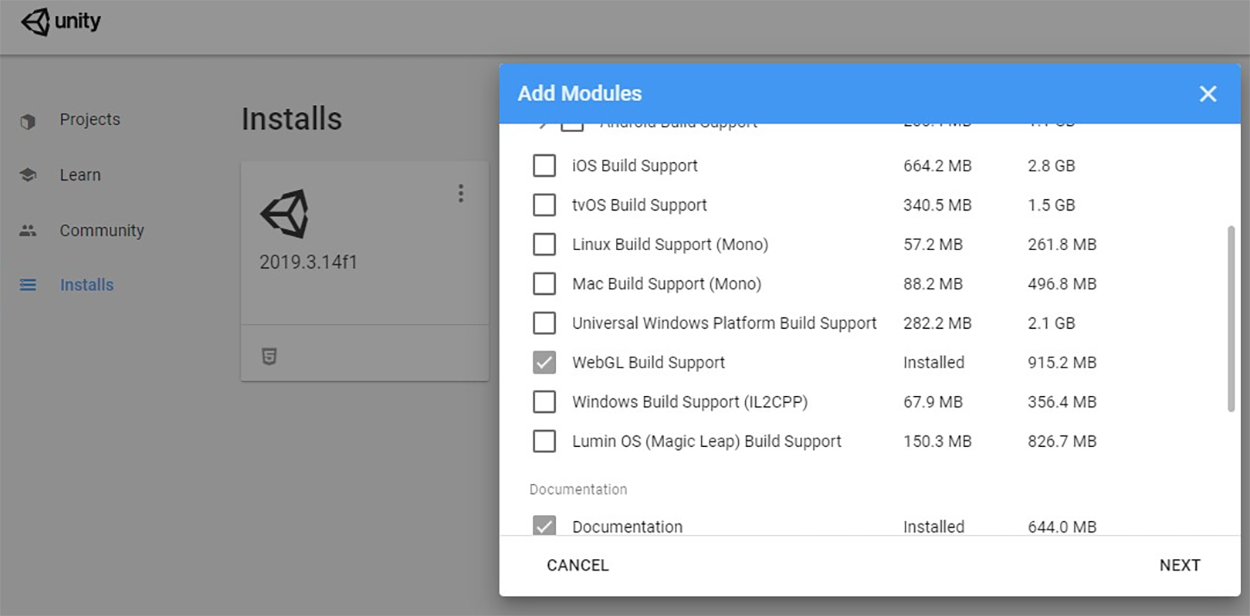Expand the Android Build Support arrow
The width and height of the screenshot is (1250, 616).
(x=543, y=126)
